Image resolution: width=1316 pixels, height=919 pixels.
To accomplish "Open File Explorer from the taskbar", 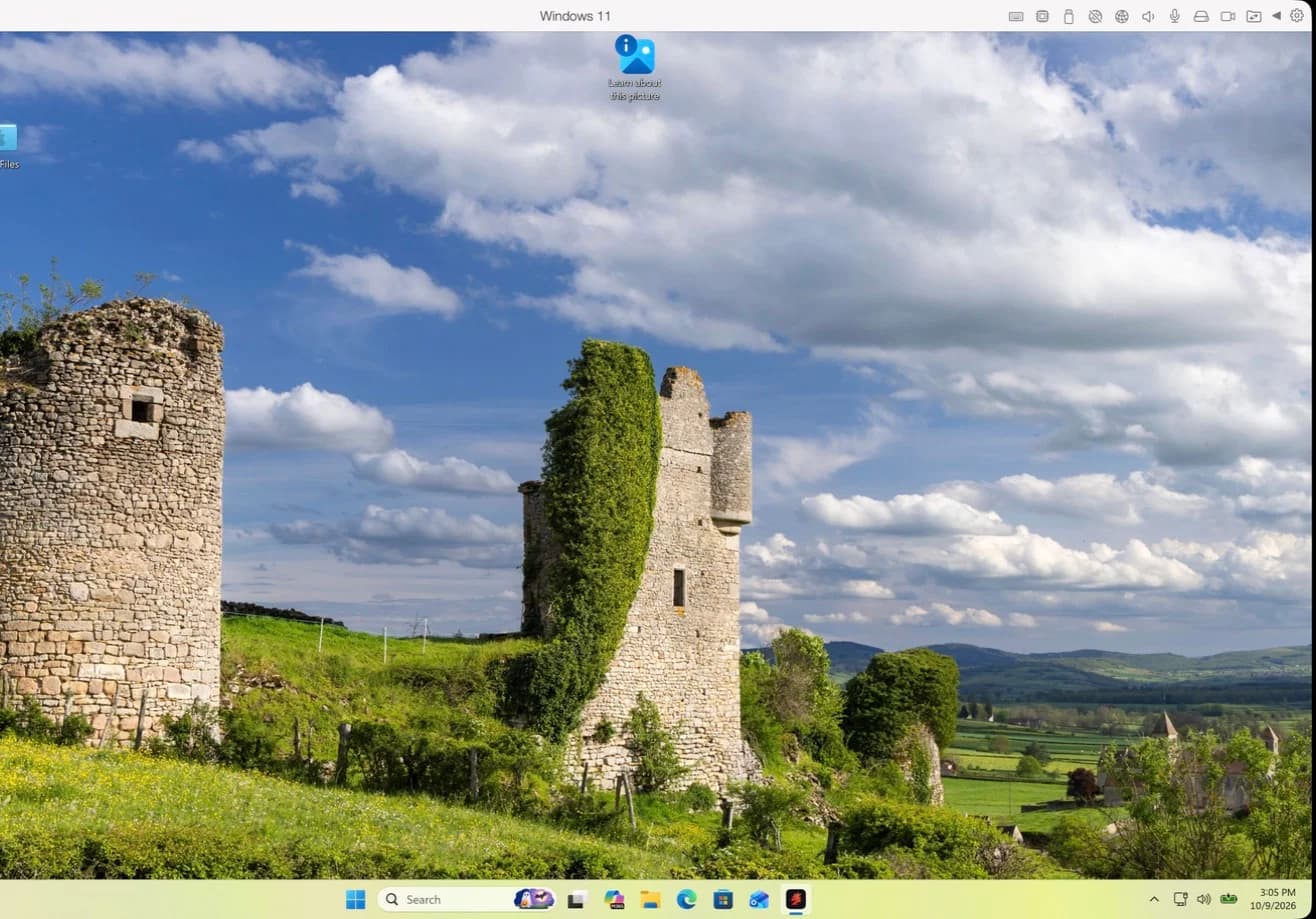I will (x=650, y=899).
